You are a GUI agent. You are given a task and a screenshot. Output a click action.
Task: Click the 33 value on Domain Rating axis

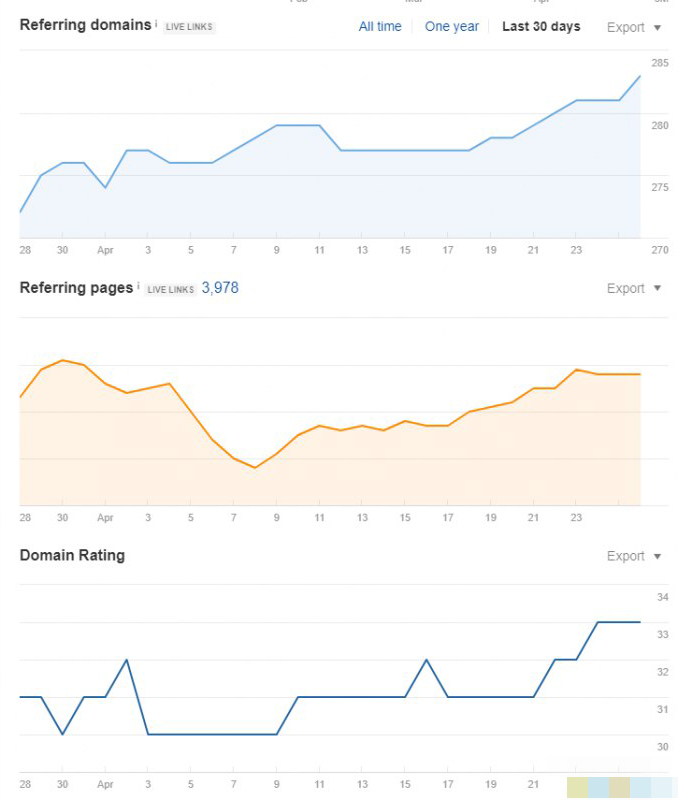(x=662, y=635)
